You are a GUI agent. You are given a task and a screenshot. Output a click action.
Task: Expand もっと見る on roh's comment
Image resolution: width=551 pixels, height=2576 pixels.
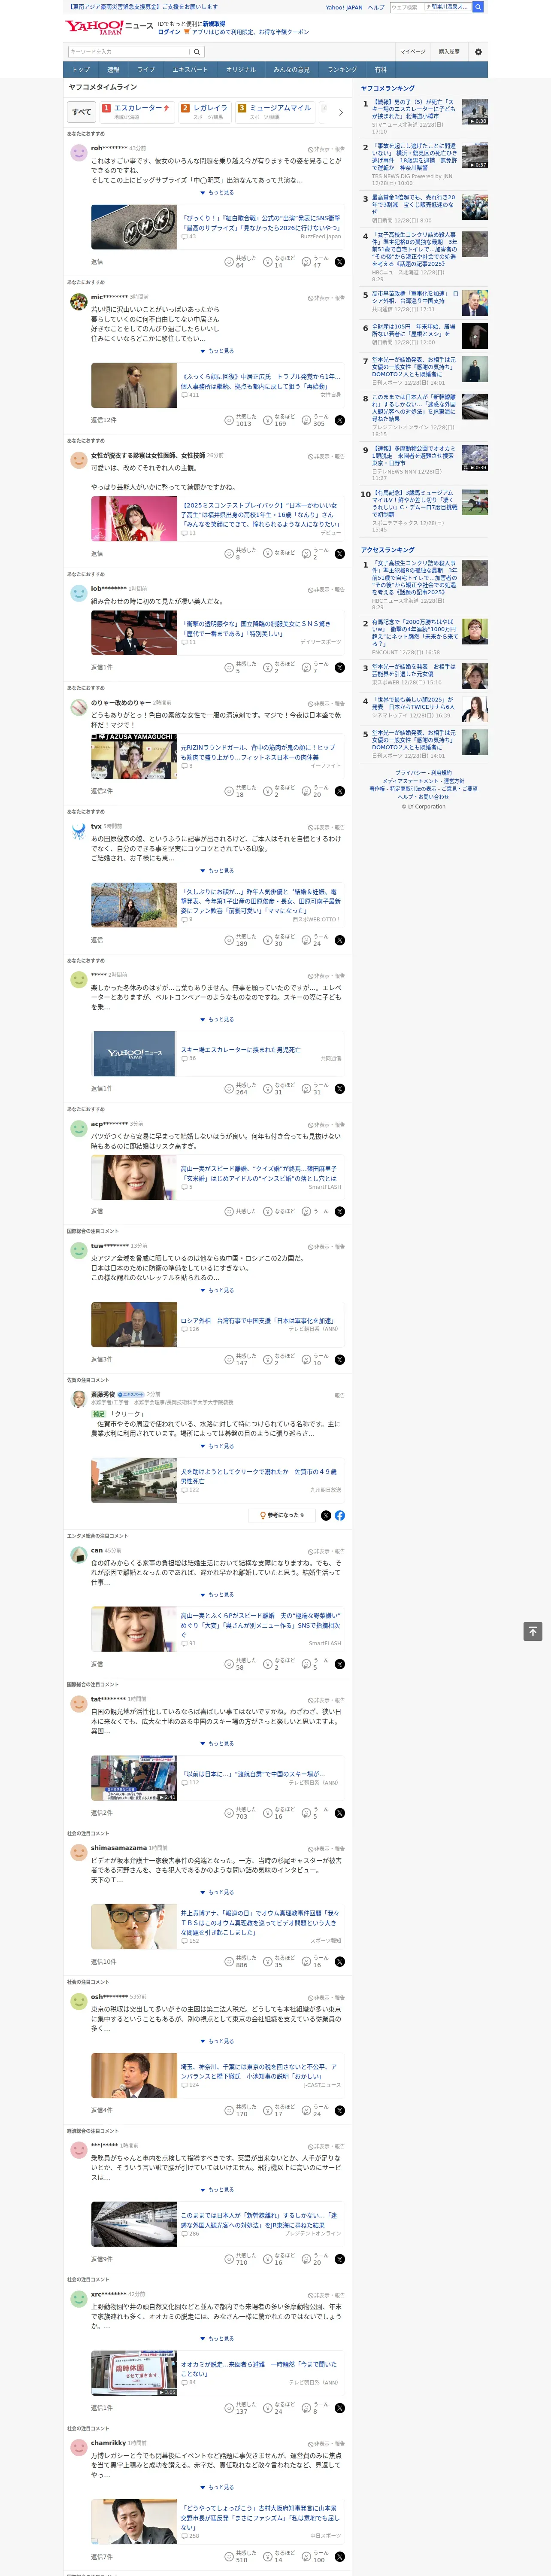[x=218, y=193]
